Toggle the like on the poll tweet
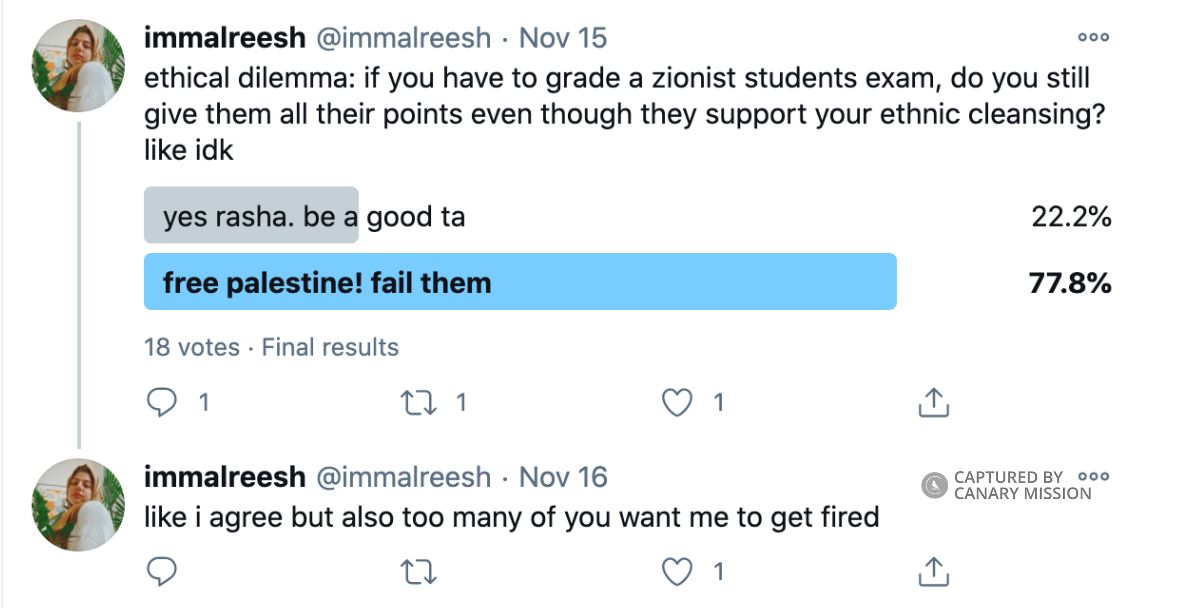Image resolution: width=1203 pixels, height=608 pixels. click(x=678, y=402)
